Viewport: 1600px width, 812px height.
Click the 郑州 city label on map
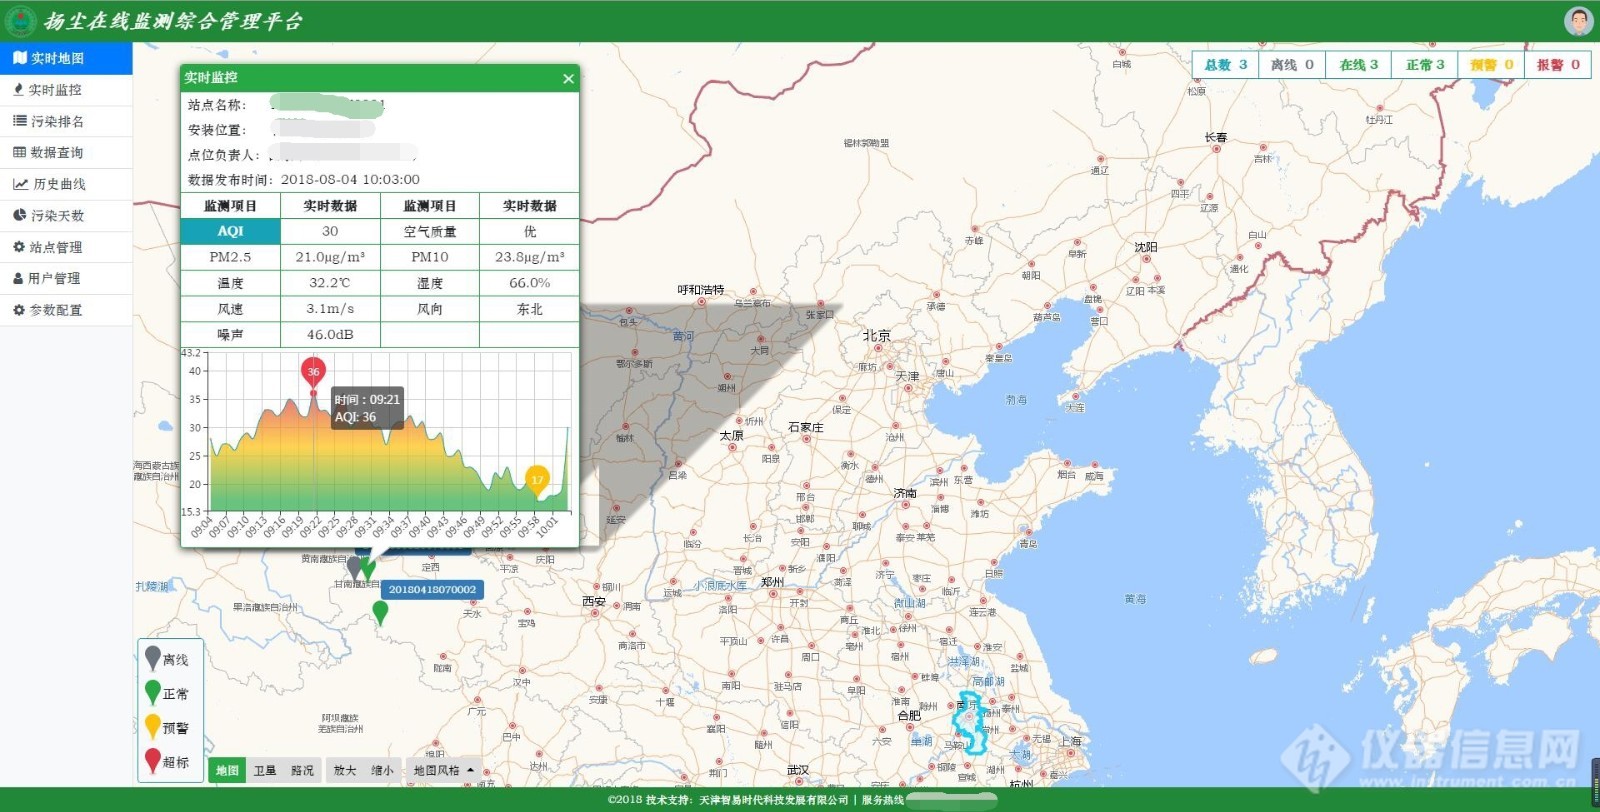pyautogui.click(x=772, y=582)
